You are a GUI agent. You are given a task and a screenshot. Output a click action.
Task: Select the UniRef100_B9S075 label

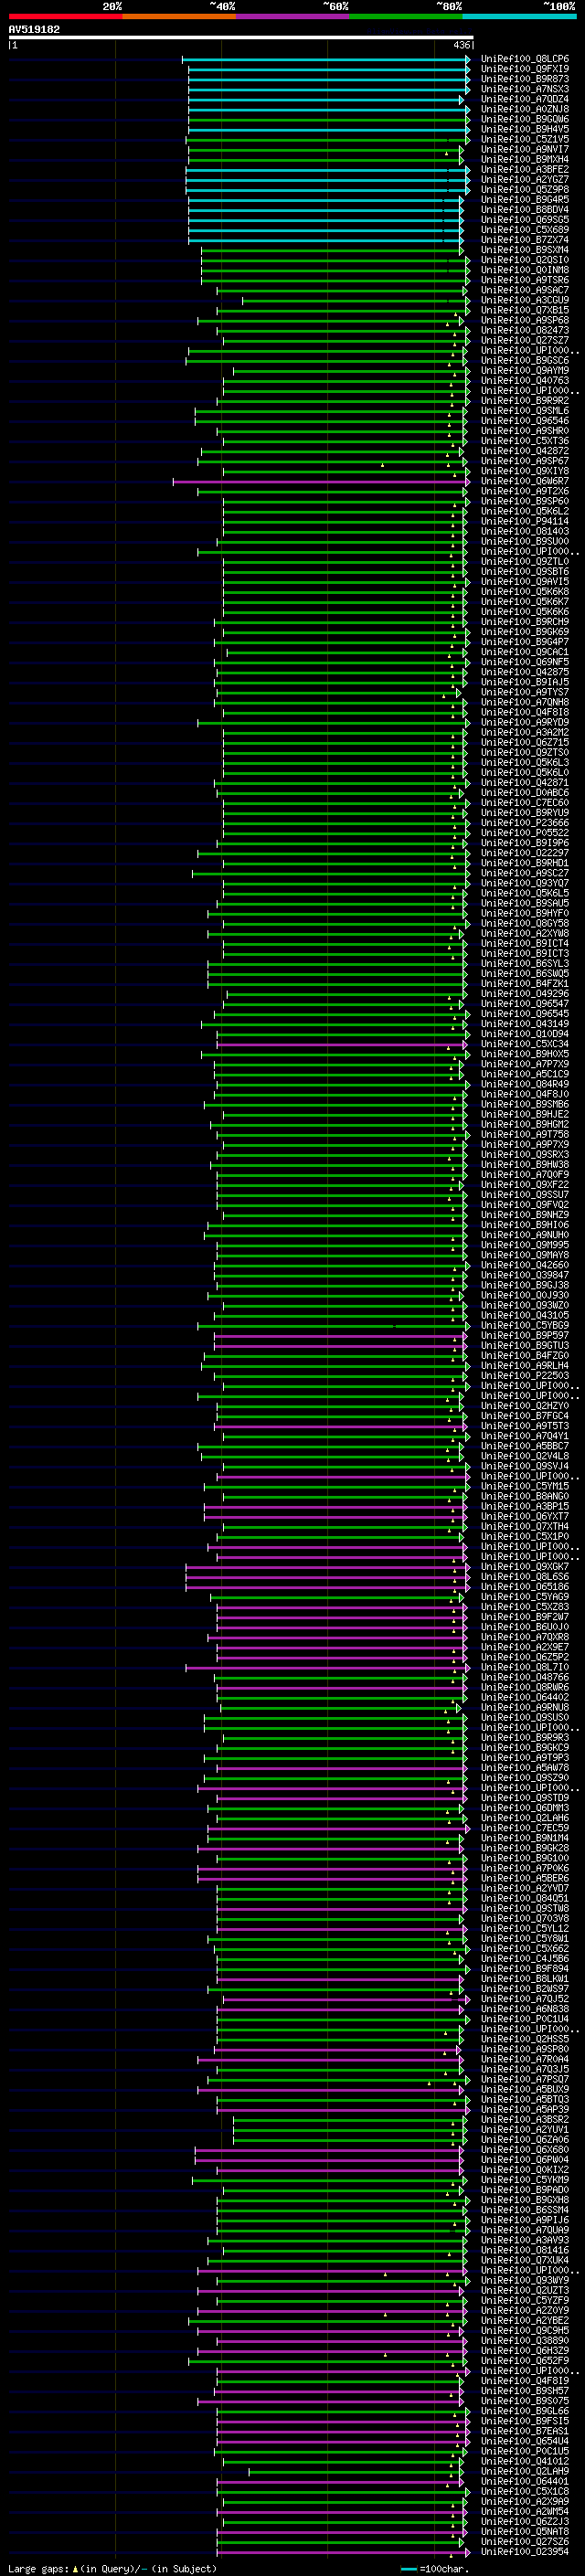(525, 2401)
